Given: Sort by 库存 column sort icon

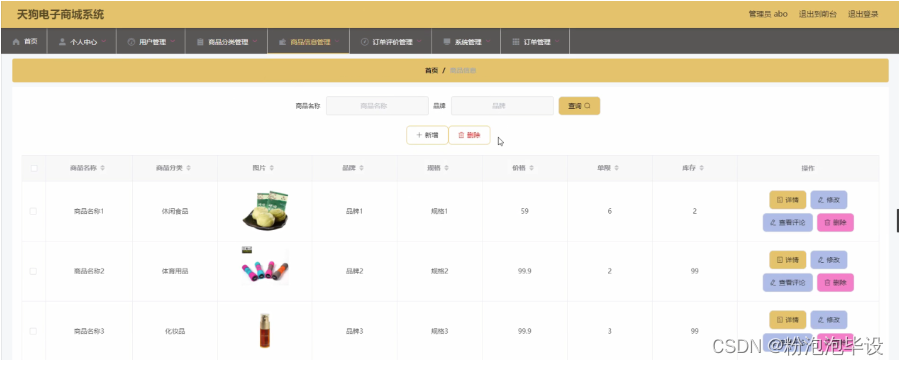Looking at the screenshot, I should pyautogui.click(x=702, y=168).
